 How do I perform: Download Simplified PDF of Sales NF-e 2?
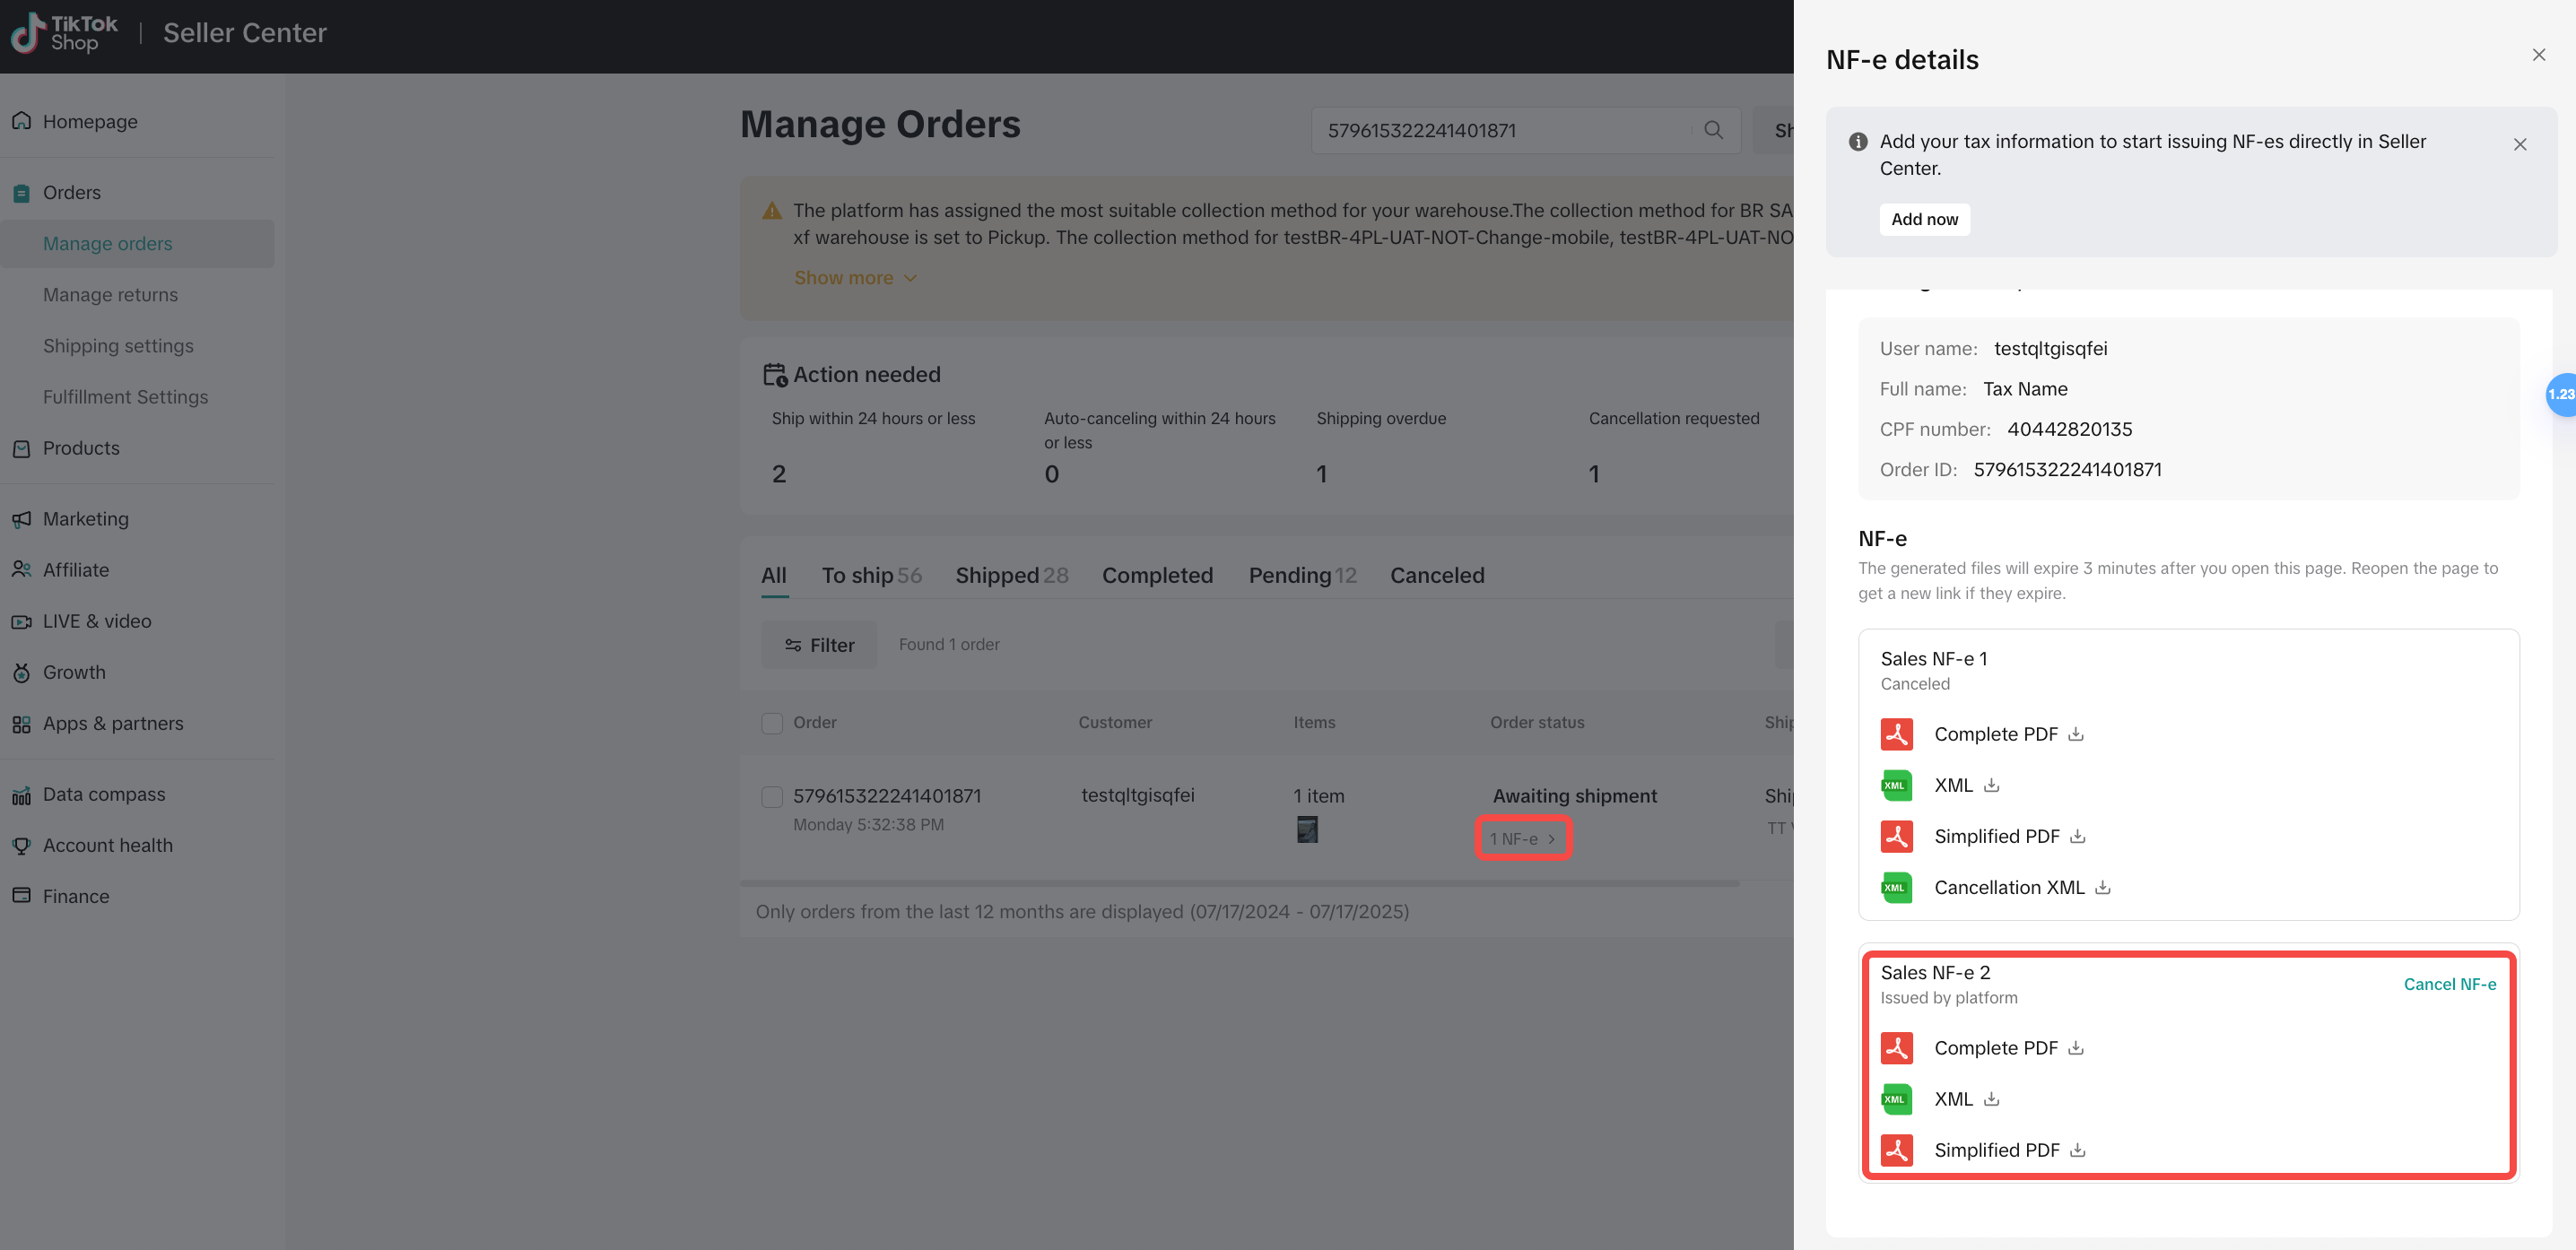click(2078, 1150)
